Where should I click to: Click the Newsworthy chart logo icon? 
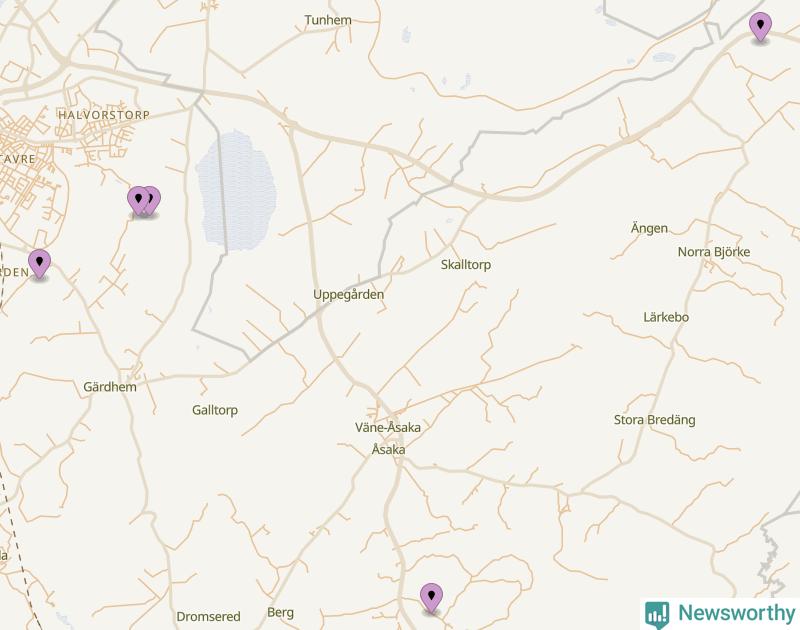pos(657,614)
